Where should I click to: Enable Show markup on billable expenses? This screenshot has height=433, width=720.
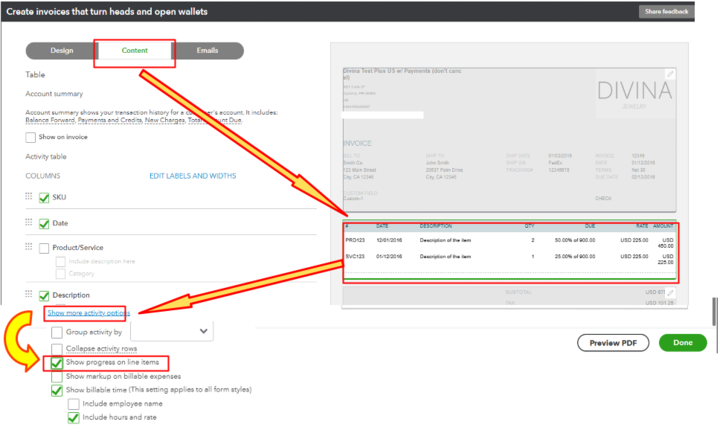tap(57, 377)
